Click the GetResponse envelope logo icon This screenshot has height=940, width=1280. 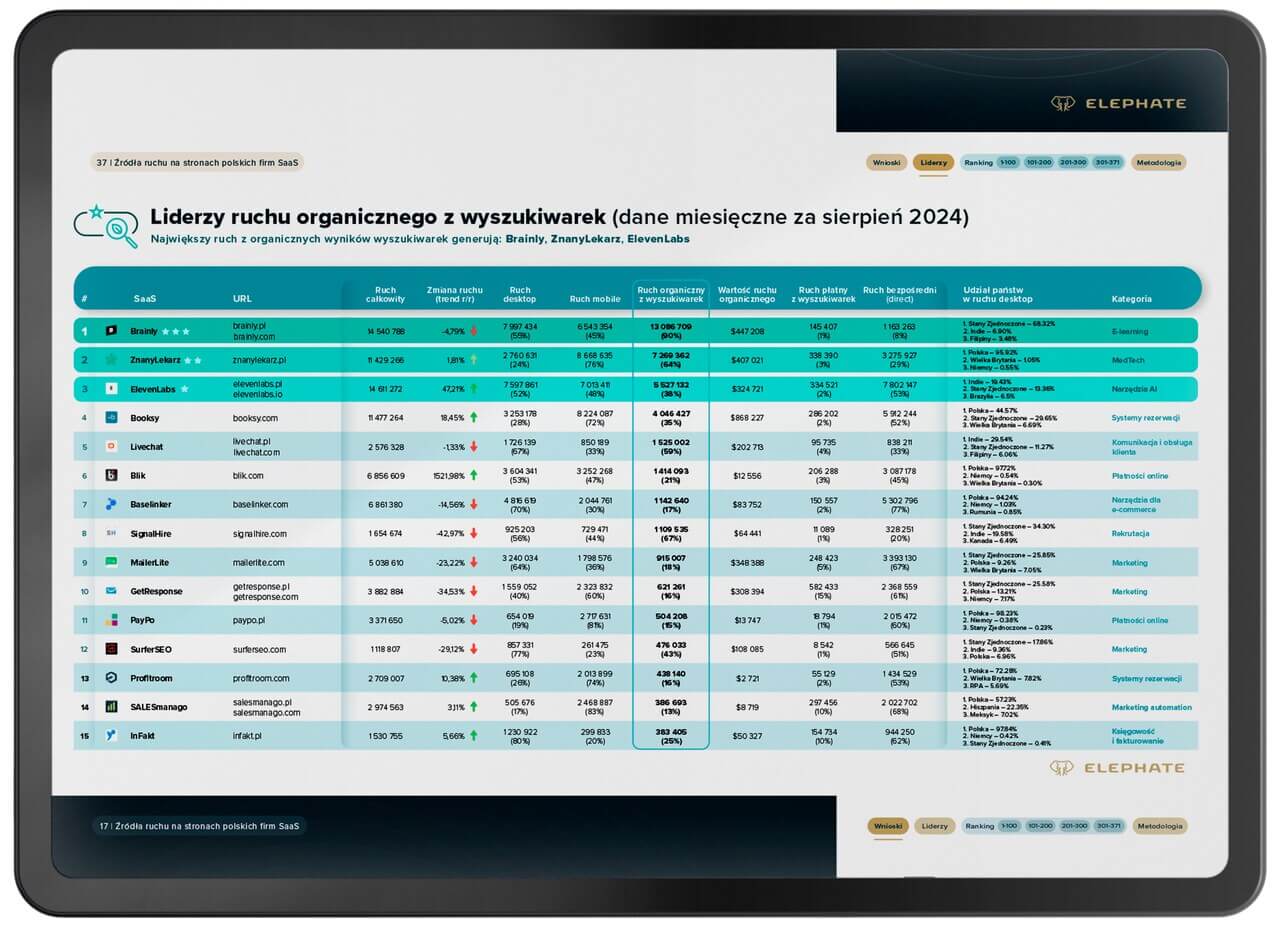[112, 591]
